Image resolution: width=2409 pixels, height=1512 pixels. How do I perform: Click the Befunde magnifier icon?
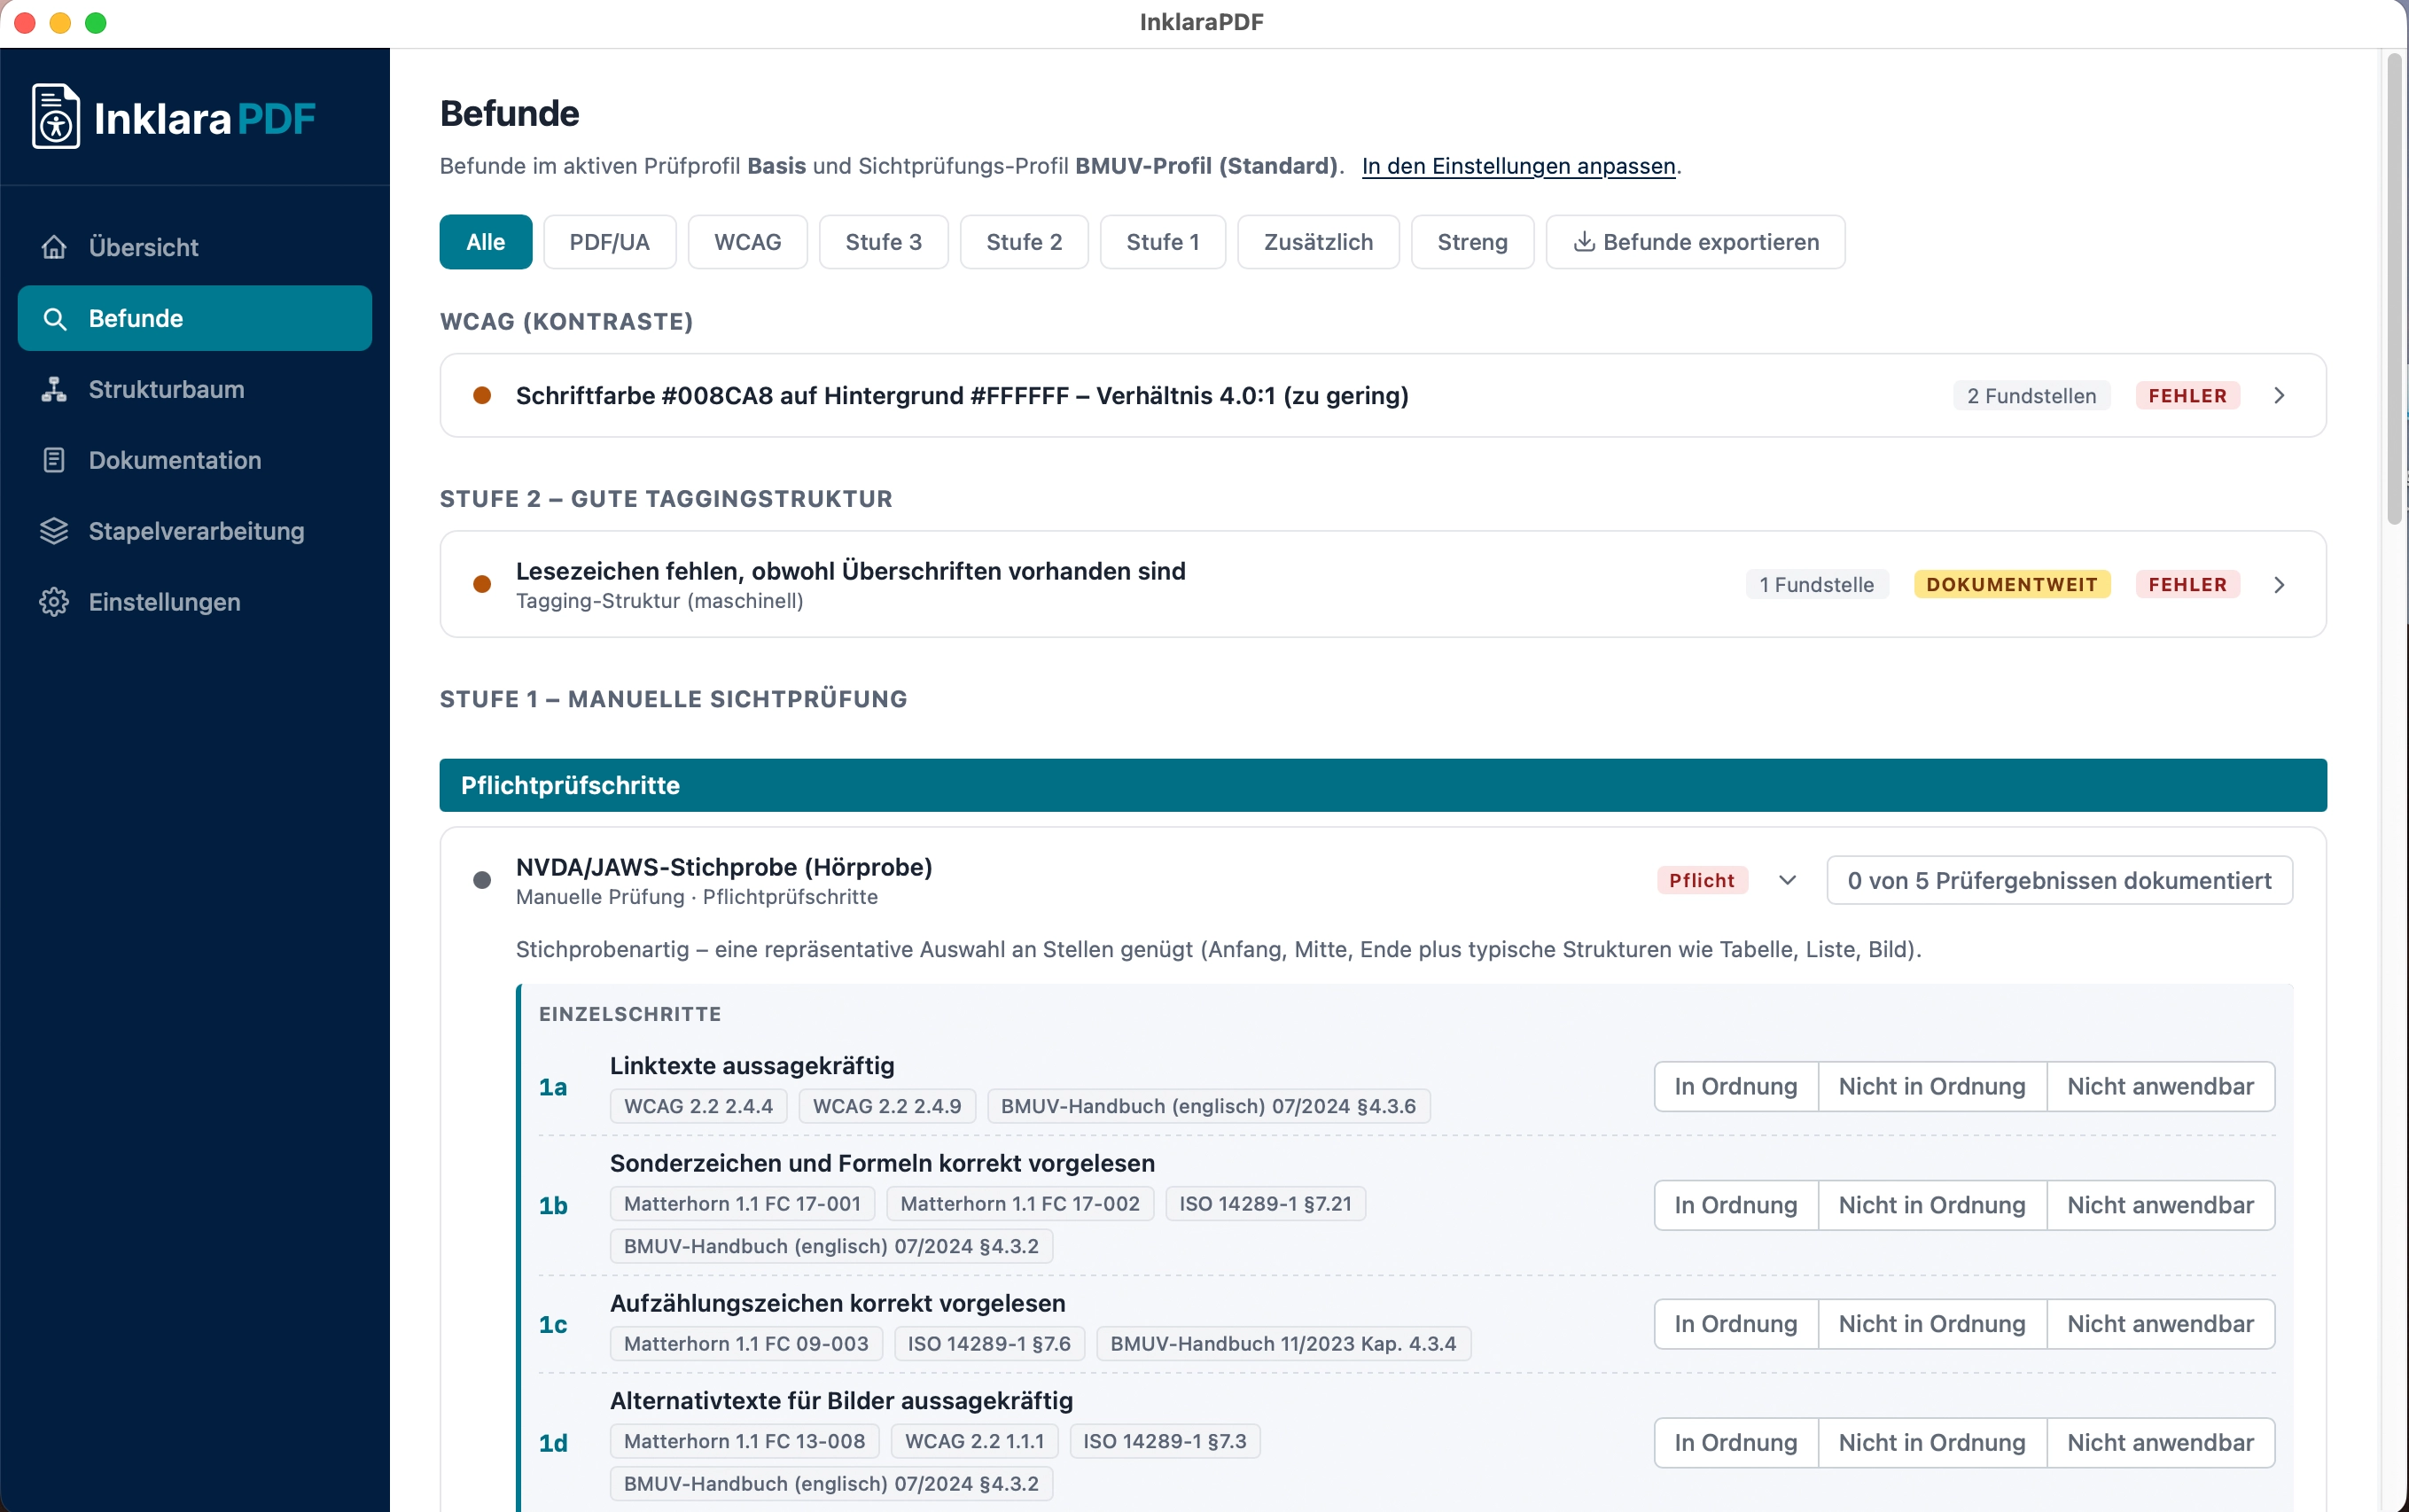[x=54, y=318]
